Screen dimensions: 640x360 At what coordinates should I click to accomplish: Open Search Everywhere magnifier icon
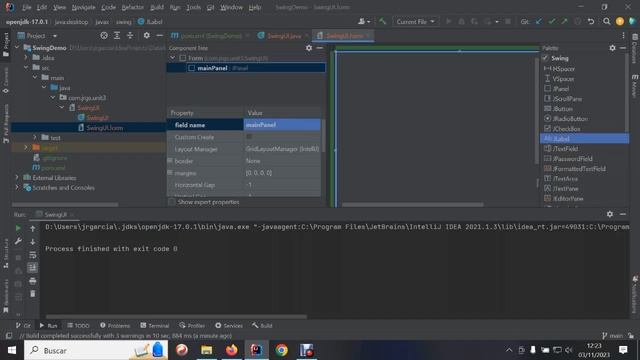point(607,21)
